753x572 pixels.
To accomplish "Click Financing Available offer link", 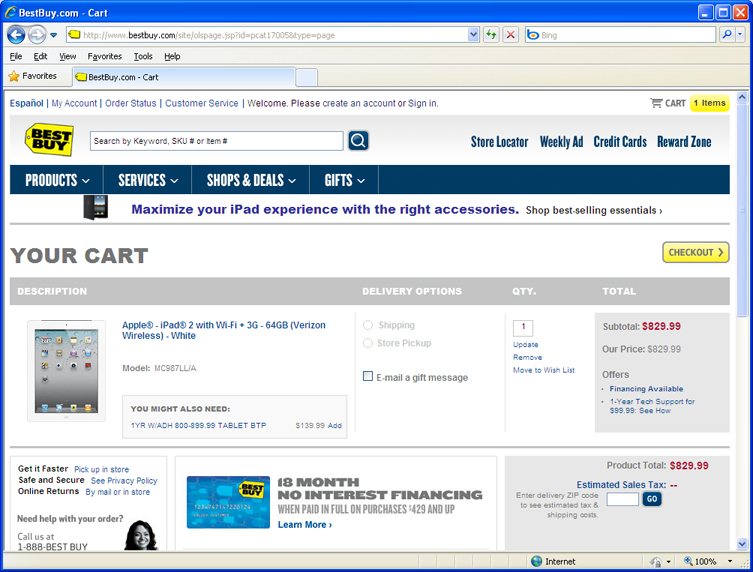I will click(646, 389).
